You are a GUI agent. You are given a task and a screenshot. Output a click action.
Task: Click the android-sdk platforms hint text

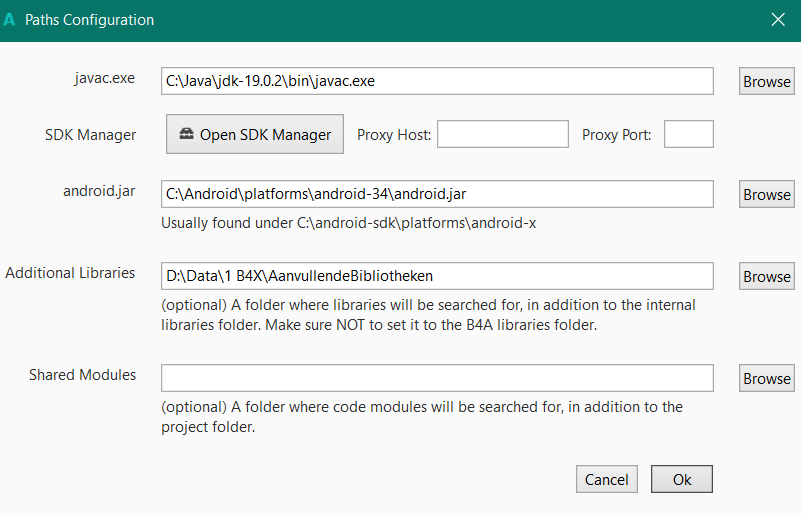click(x=348, y=223)
